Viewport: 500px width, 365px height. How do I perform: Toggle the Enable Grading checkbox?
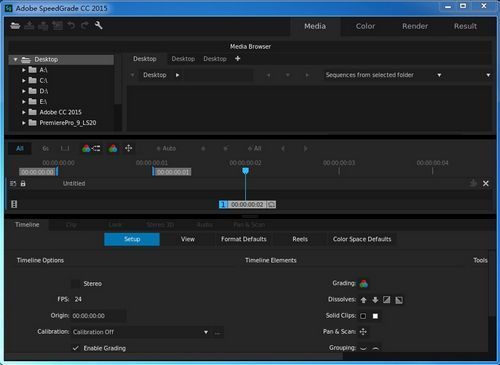pyautogui.click(x=76, y=348)
